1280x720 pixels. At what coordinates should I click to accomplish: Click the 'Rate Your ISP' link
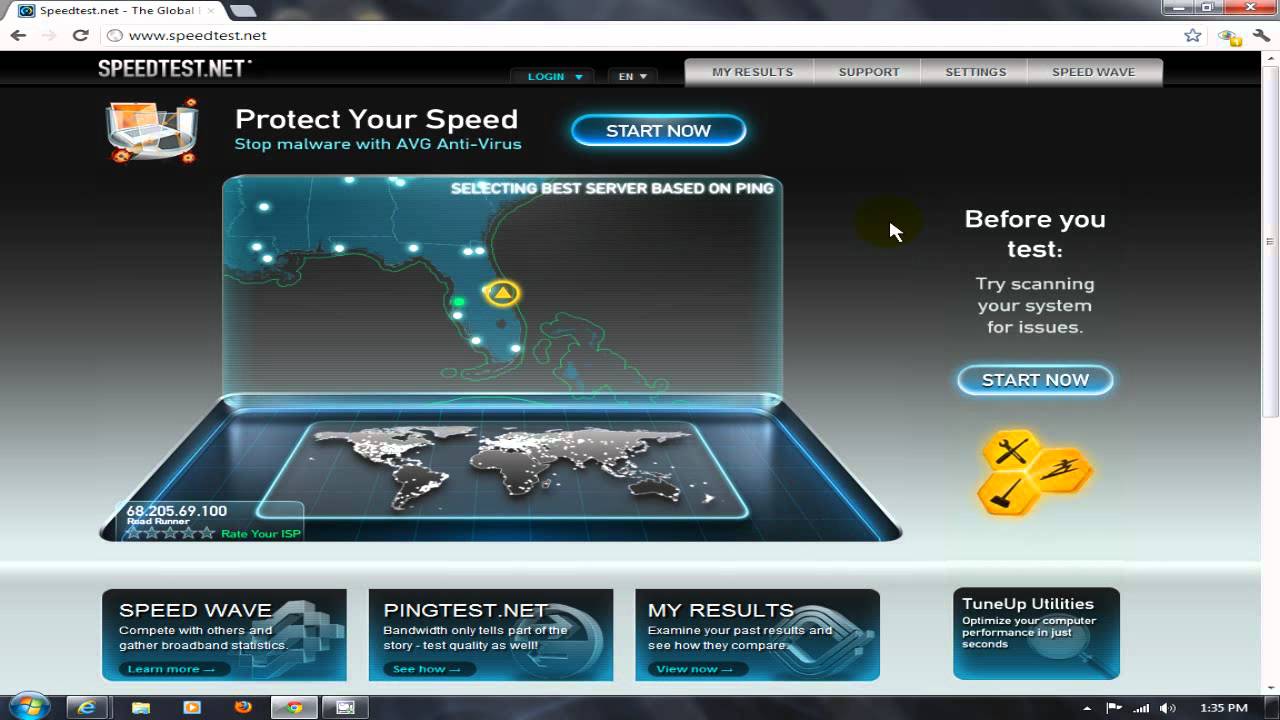coord(260,534)
